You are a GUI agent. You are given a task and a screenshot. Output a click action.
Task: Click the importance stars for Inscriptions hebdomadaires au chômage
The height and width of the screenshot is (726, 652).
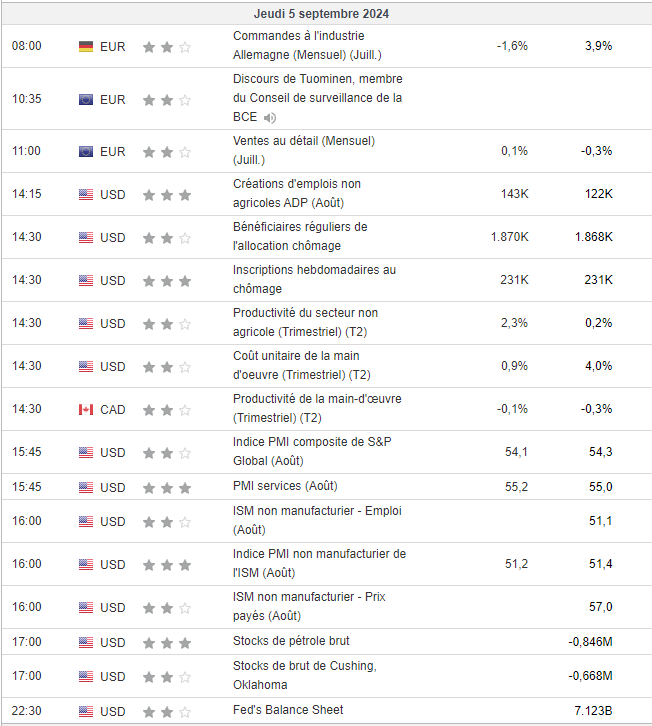(166, 281)
